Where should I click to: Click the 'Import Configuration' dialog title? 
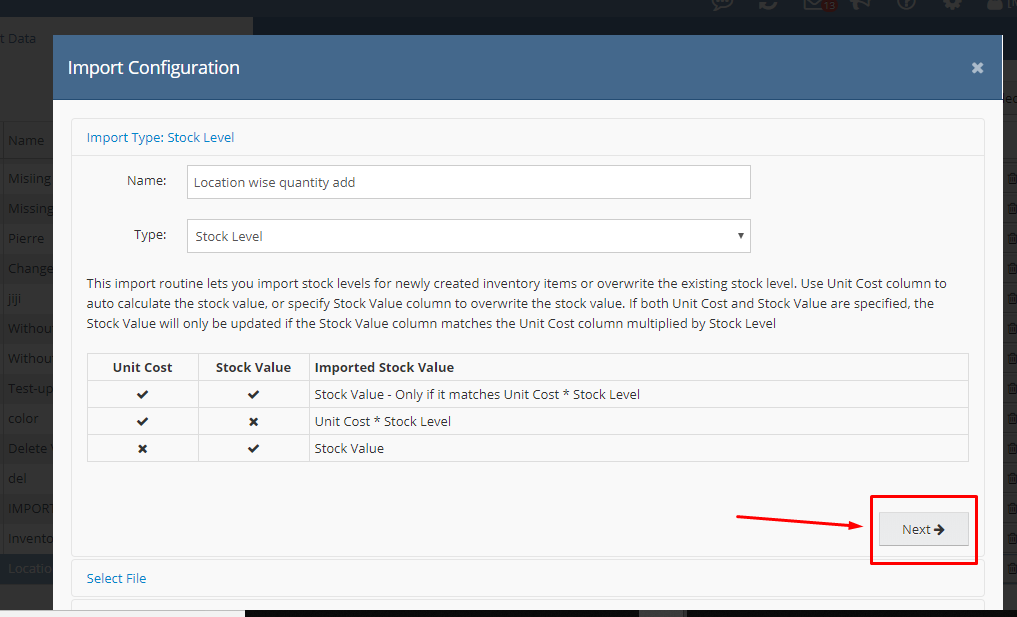[x=154, y=67]
